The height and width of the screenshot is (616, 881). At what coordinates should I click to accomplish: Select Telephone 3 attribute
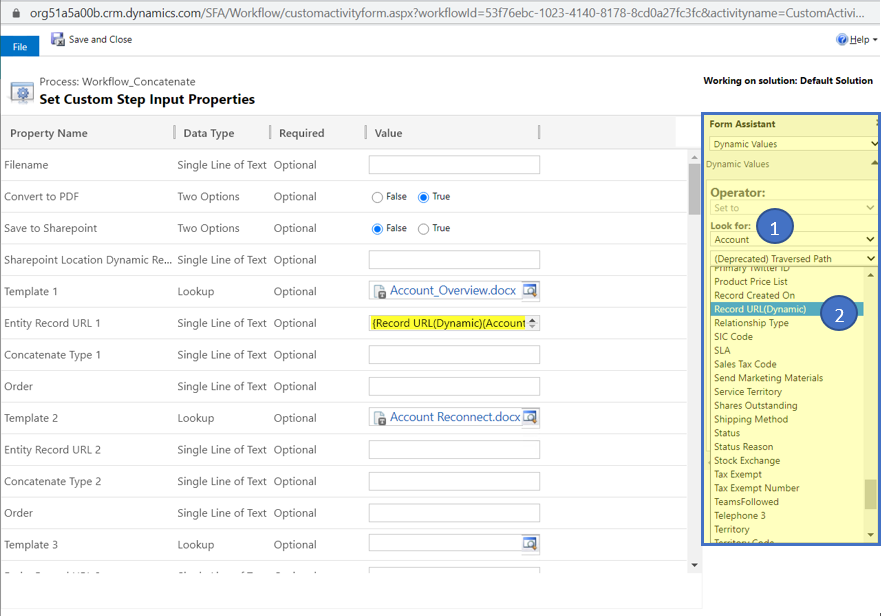(739, 515)
